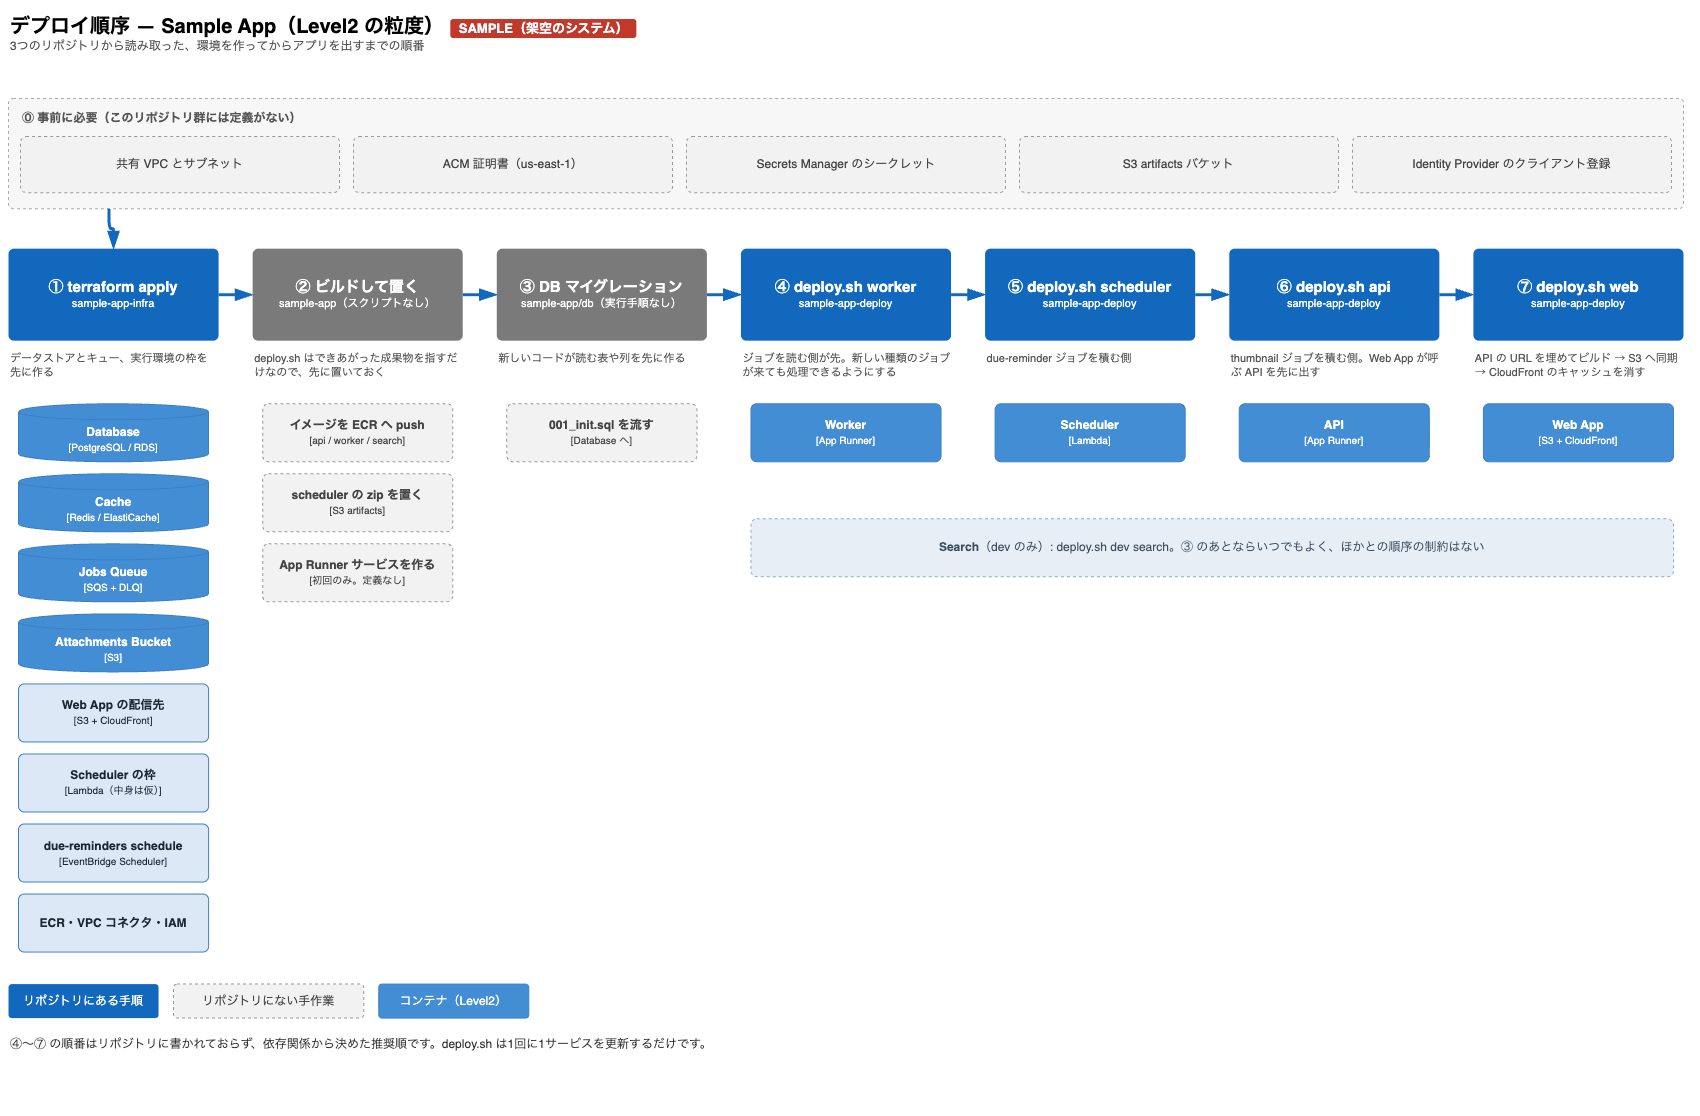Viewport: 1700px width, 1116px height.
Task: Click the デプロイ順序 — Sample App title
Action: [x=221, y=26]
